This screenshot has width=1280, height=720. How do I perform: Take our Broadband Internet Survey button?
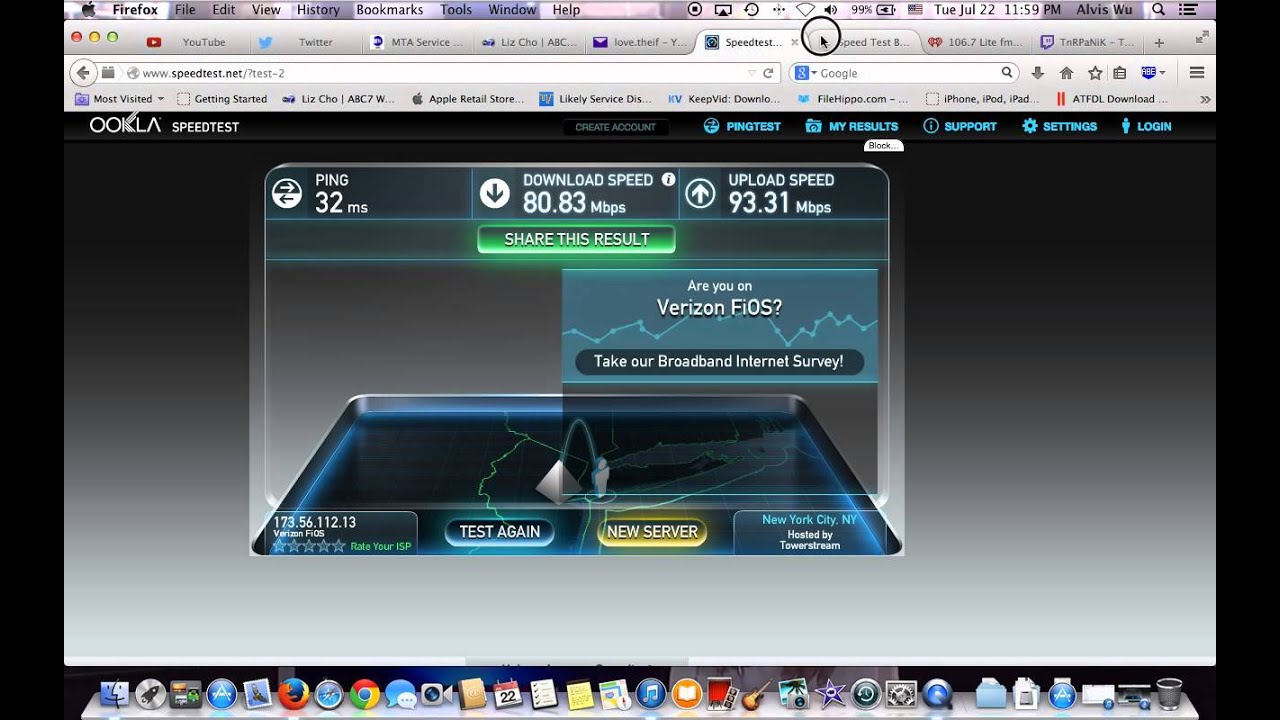[719, 361]
